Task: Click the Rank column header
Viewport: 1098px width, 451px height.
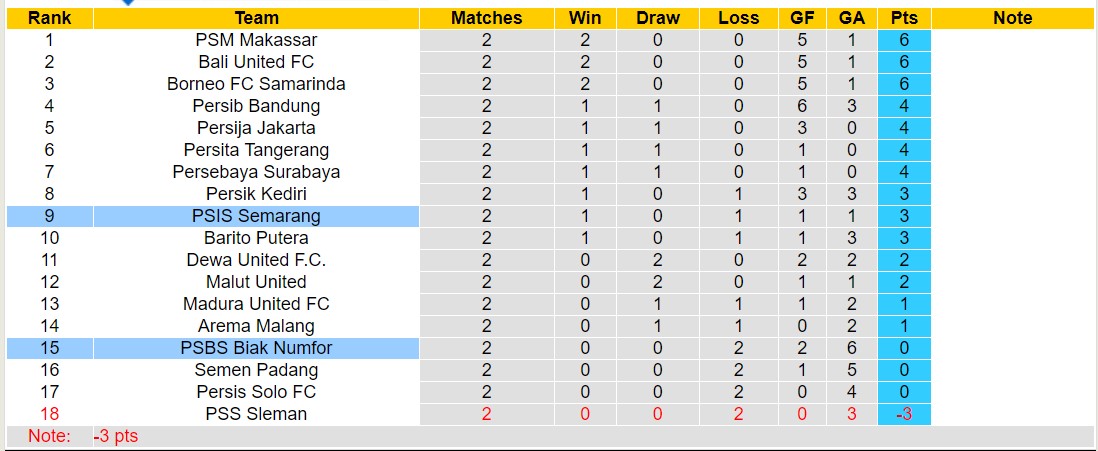Action: click(x=48, y=18)
